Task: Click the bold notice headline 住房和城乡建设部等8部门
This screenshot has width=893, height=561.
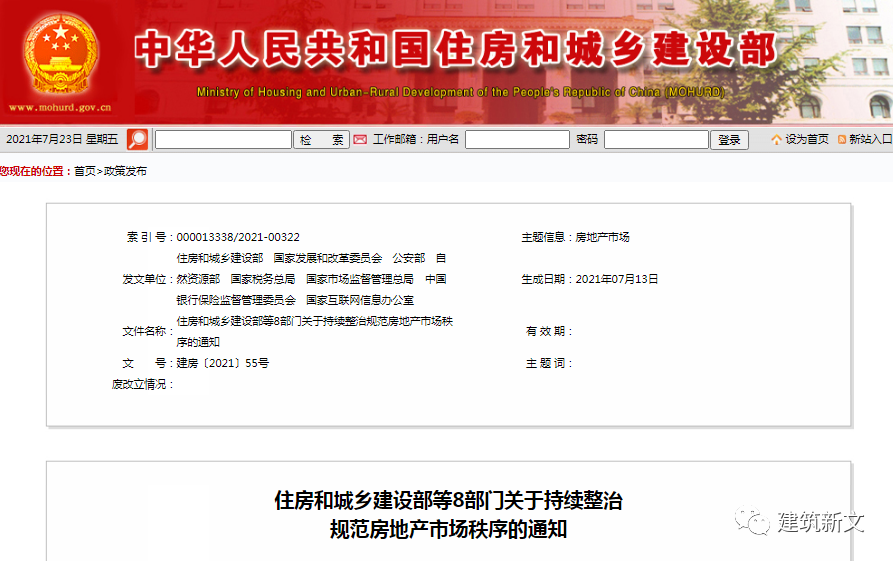Action: coord(448,500)
